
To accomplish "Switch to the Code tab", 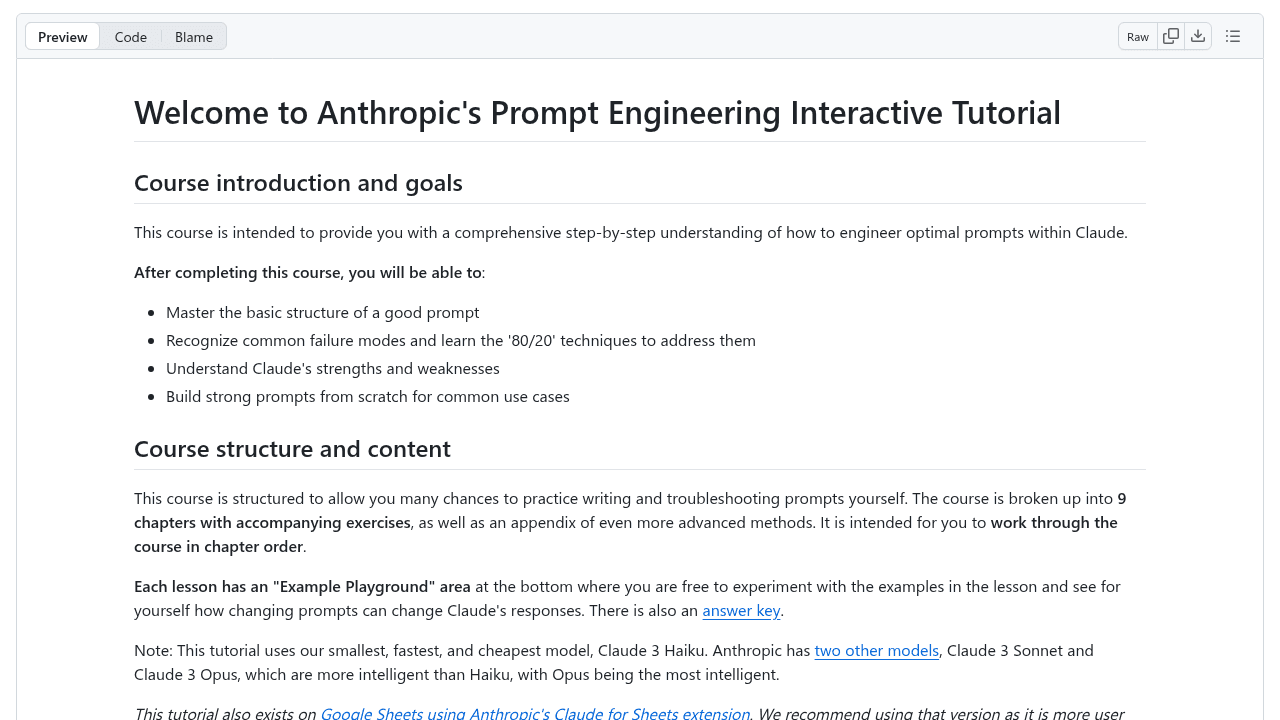I will (x=131, y=36).
